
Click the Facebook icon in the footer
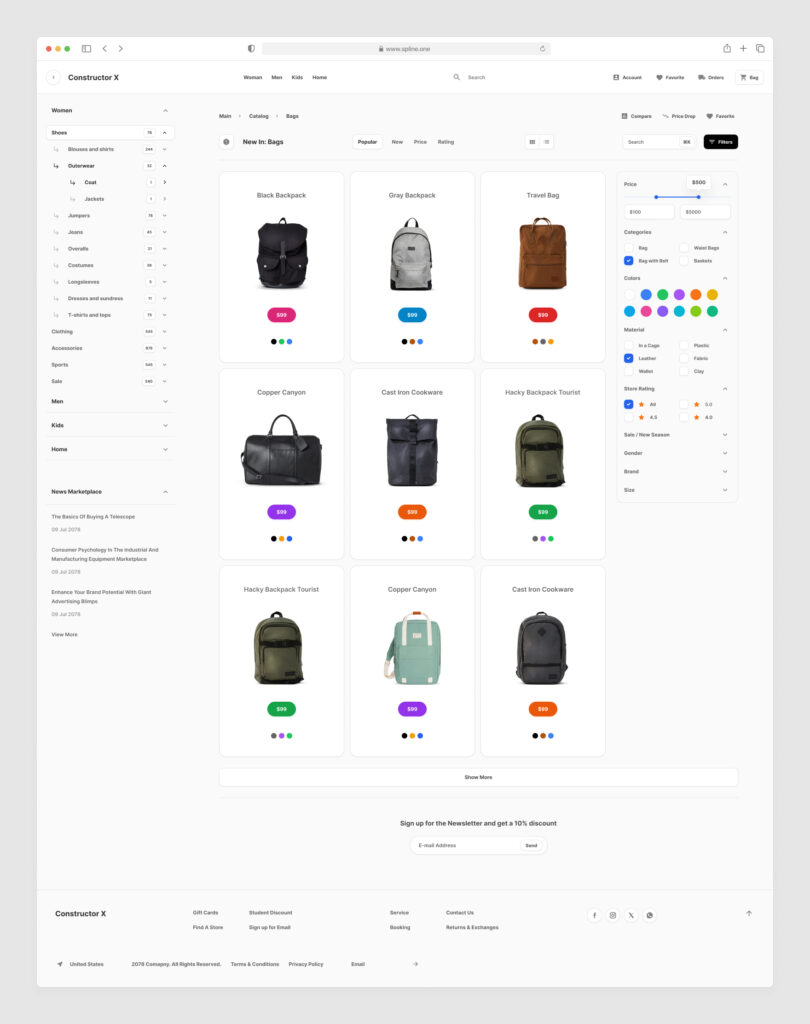pos(594,915)
